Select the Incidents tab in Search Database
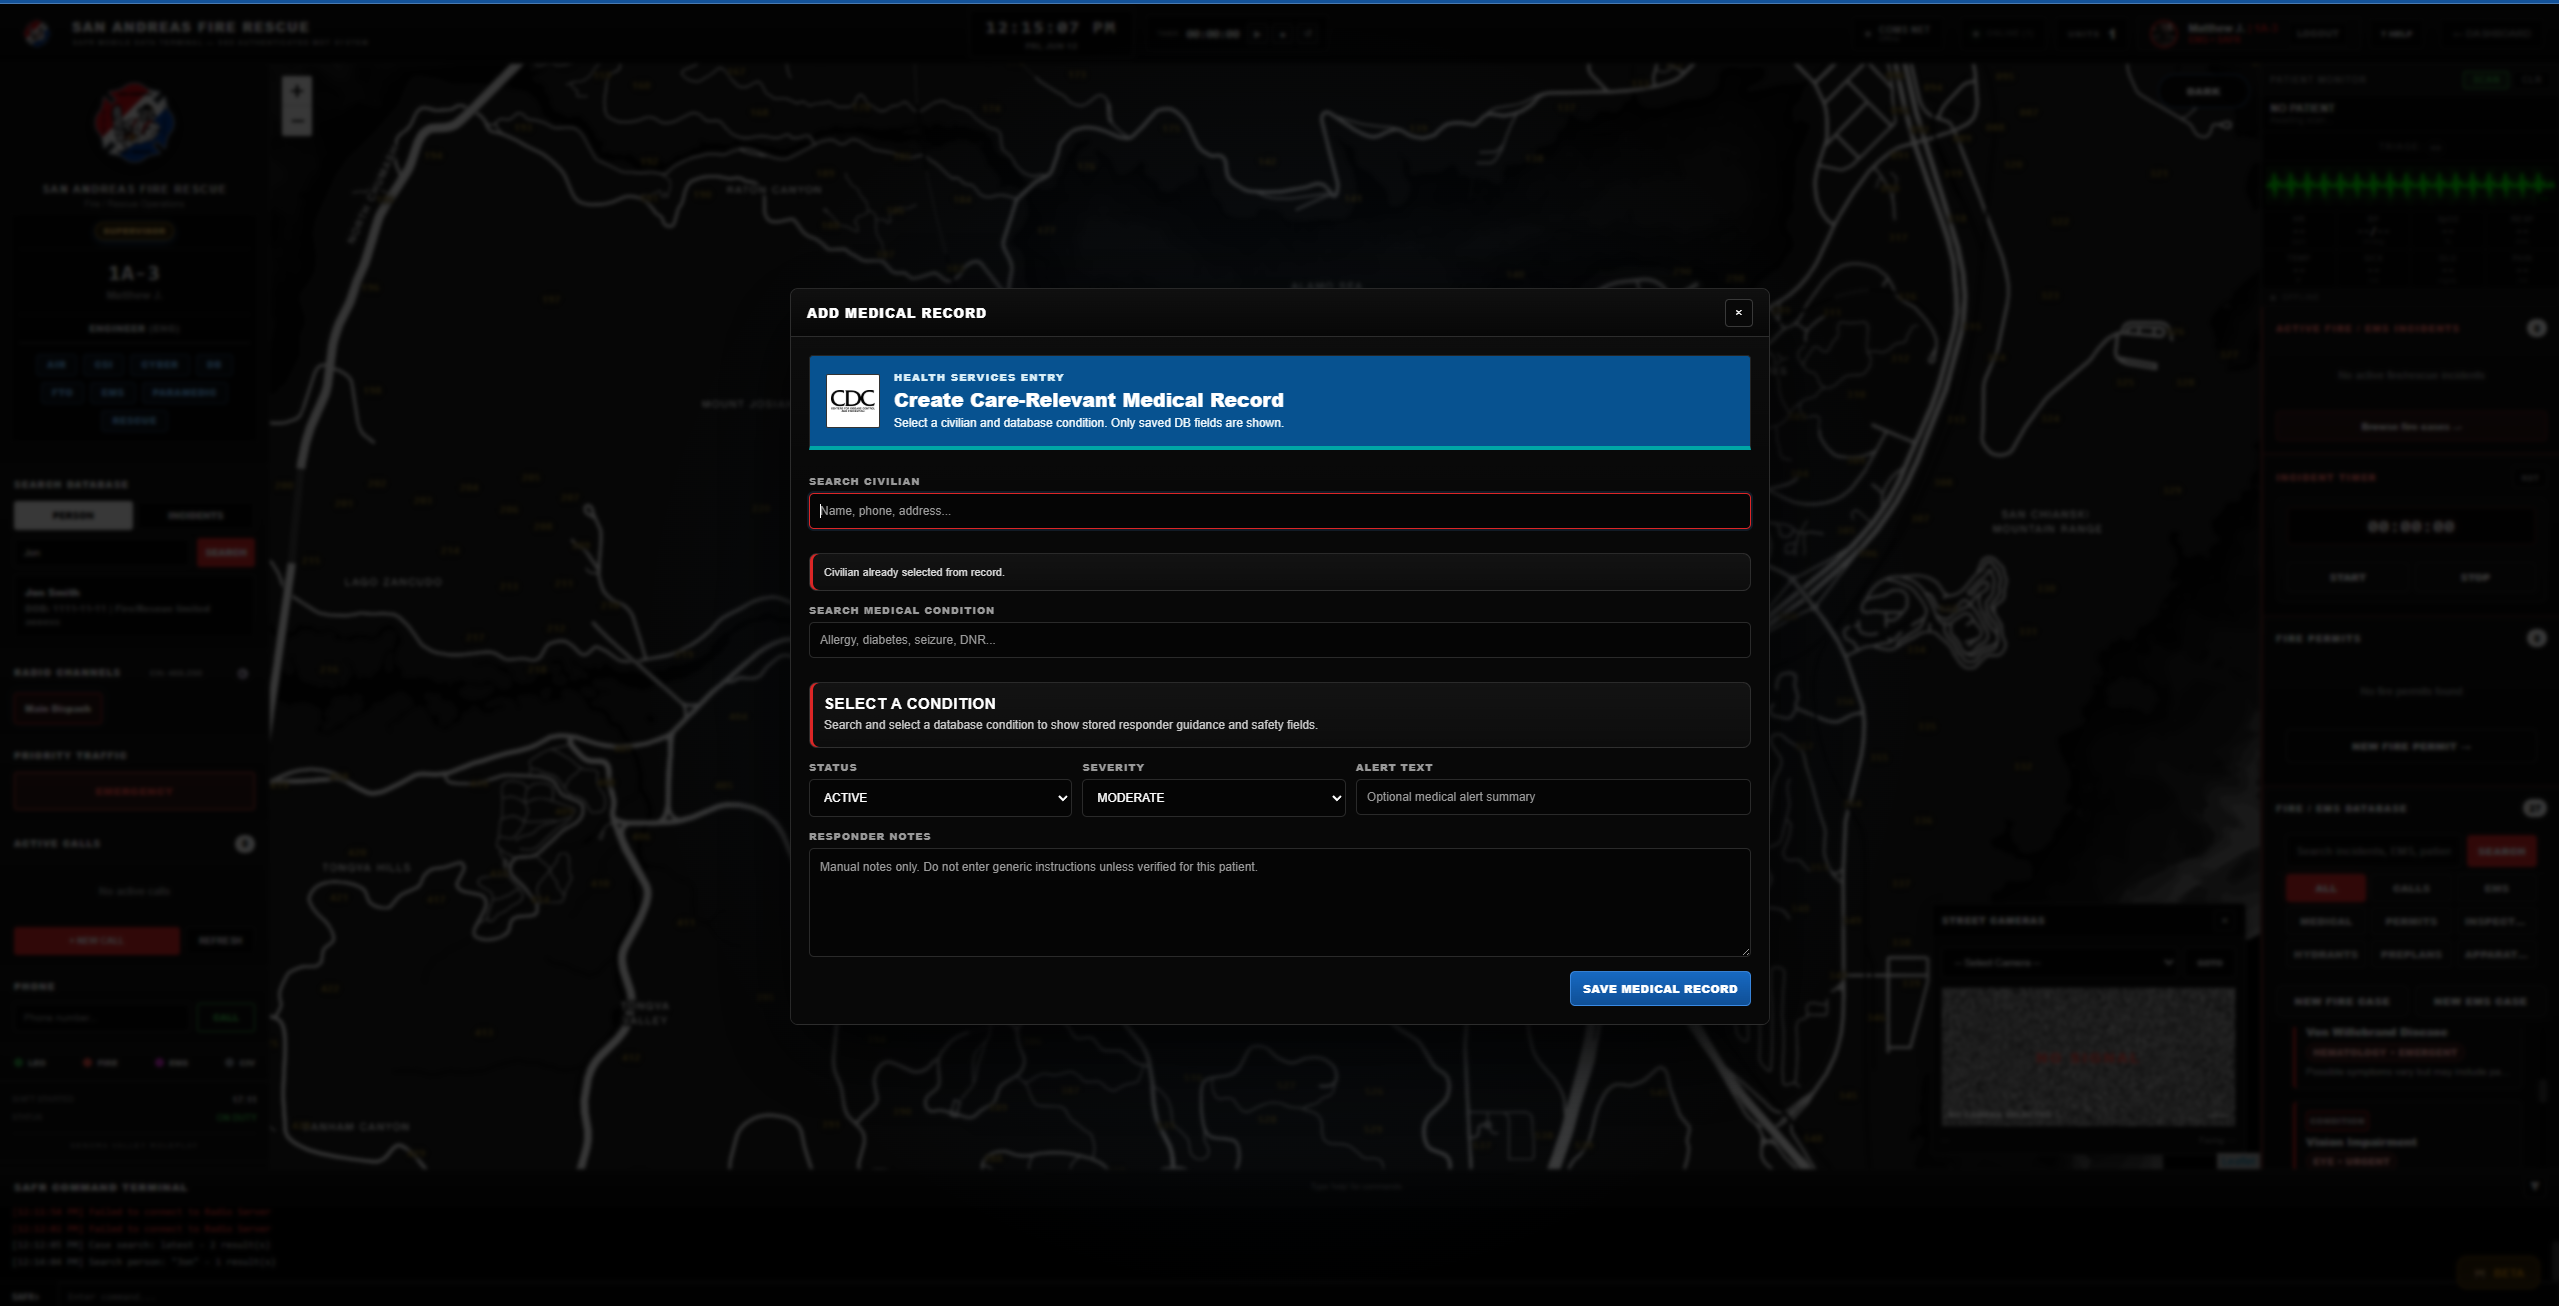 (196, 515)
